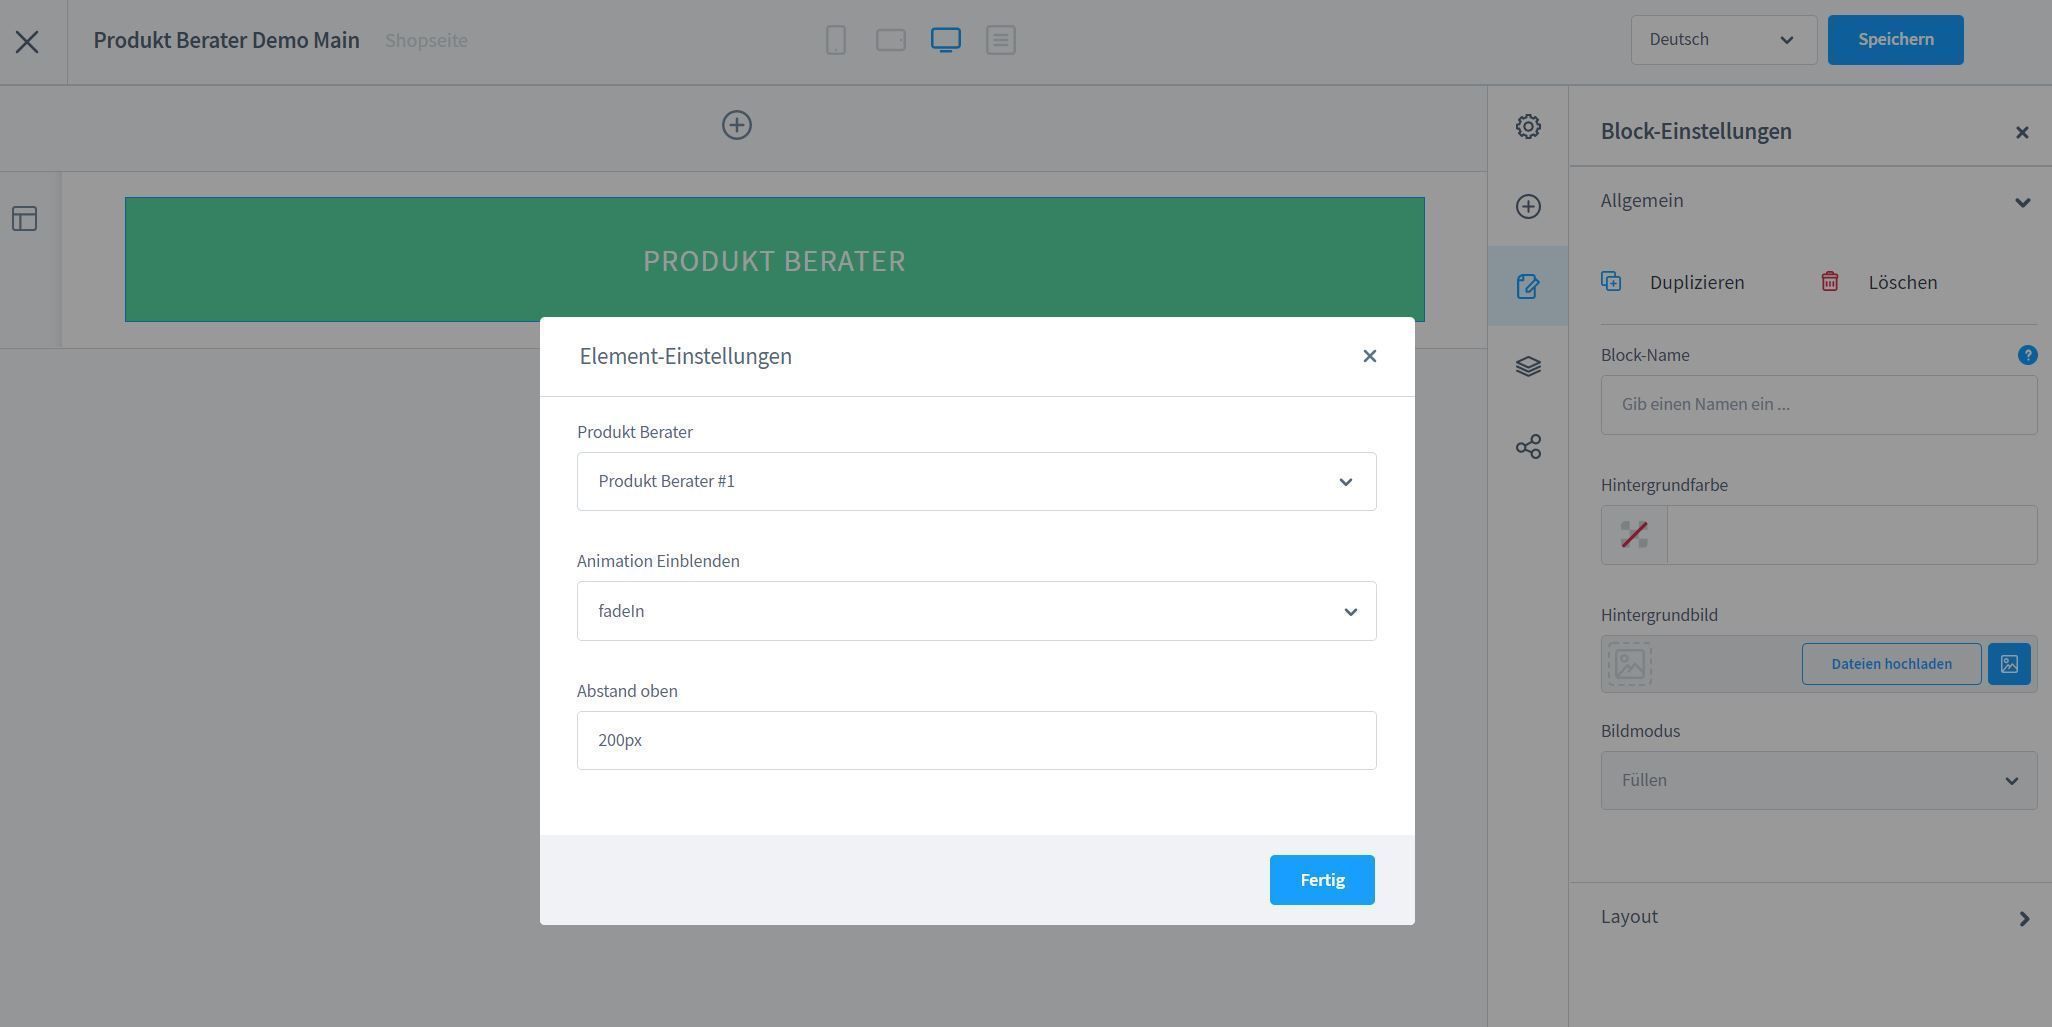Click add block plus icon in sidebar

[1527, 207]
